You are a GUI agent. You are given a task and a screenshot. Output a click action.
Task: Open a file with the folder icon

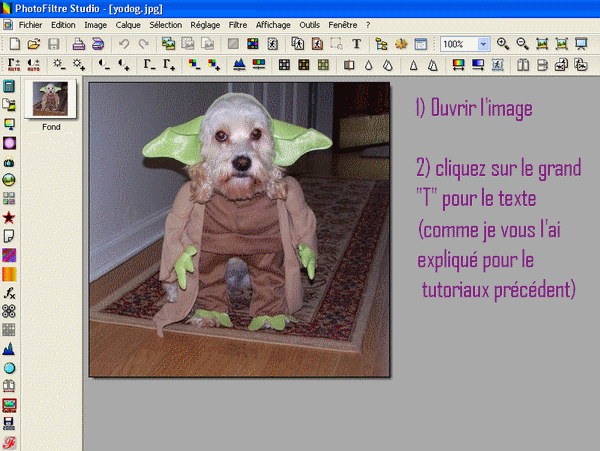[34, 44]
